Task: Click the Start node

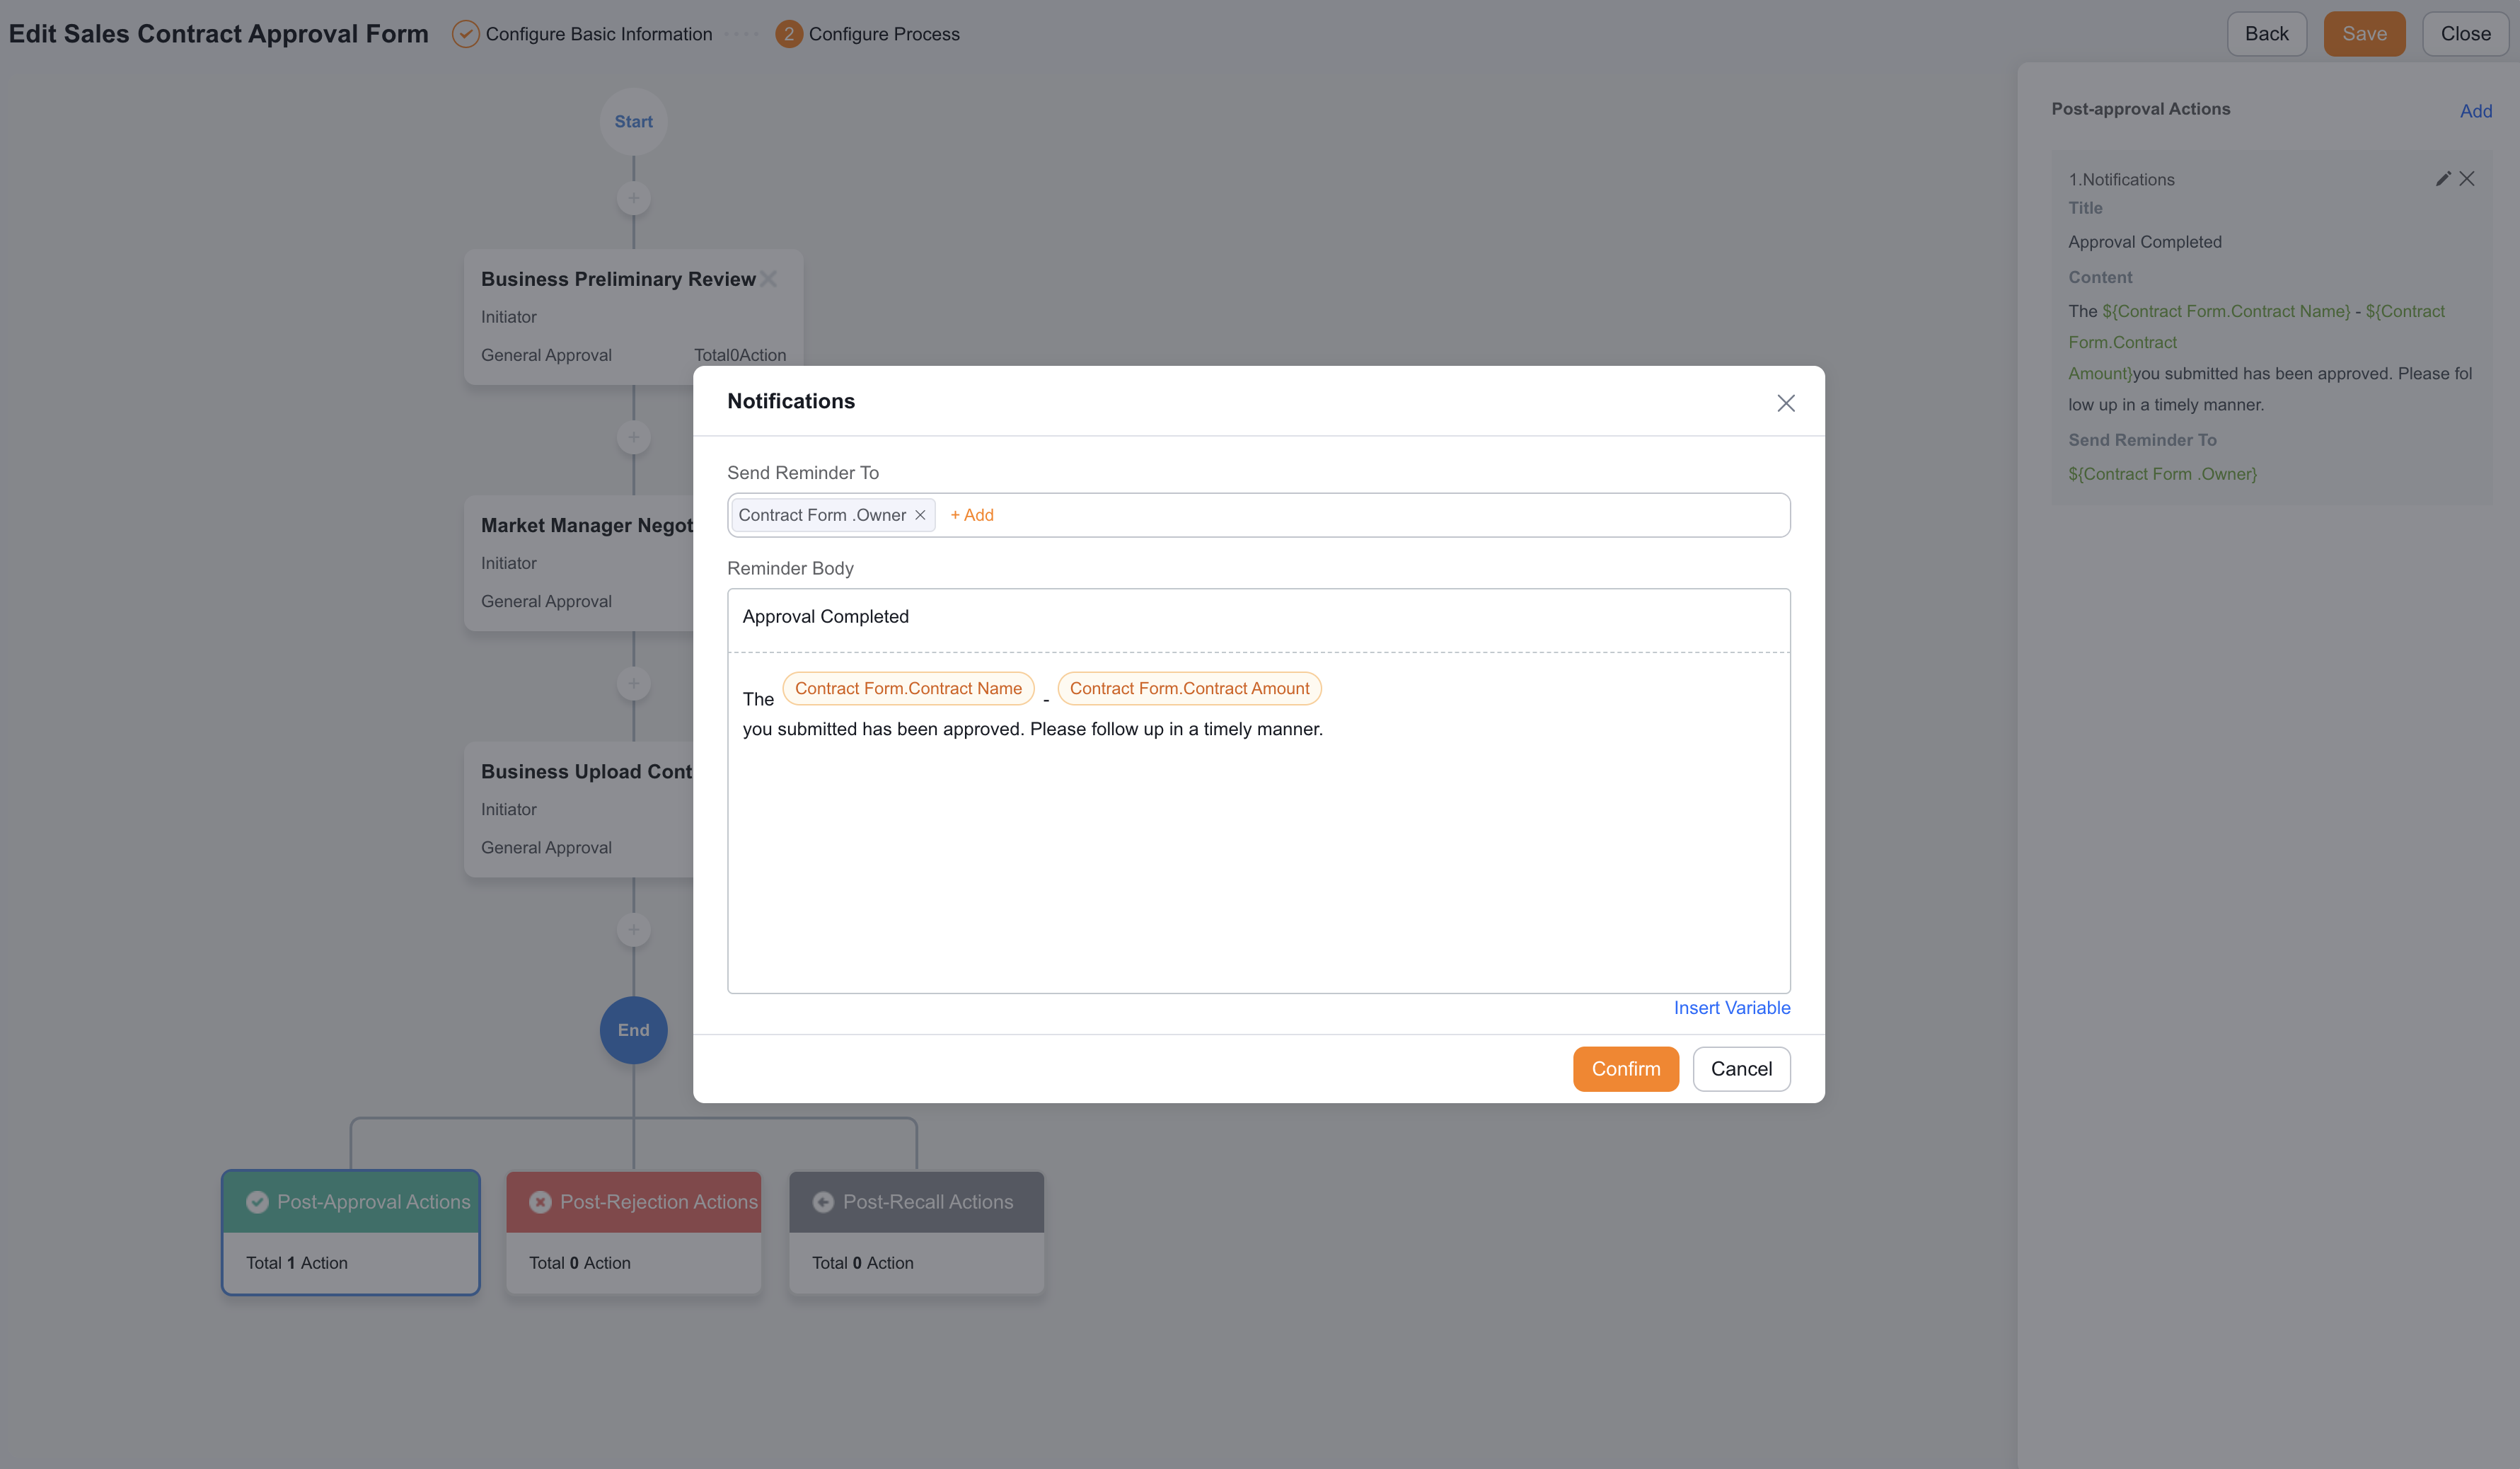Action: click(633, 121)
